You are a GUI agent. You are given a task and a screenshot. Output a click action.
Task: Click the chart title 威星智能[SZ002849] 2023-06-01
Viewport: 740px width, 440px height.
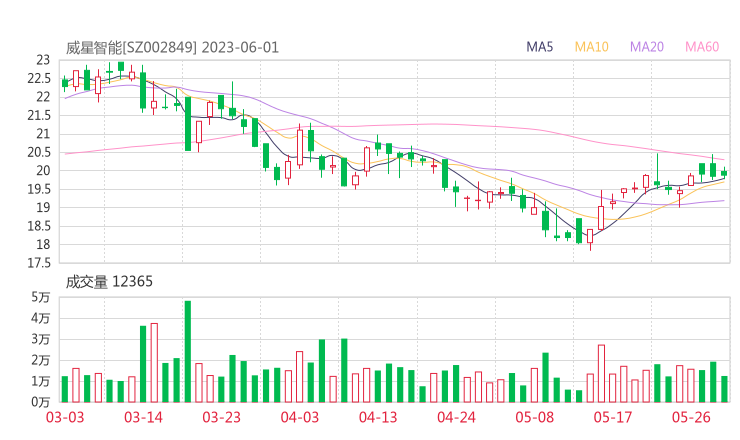click(172, 48)
